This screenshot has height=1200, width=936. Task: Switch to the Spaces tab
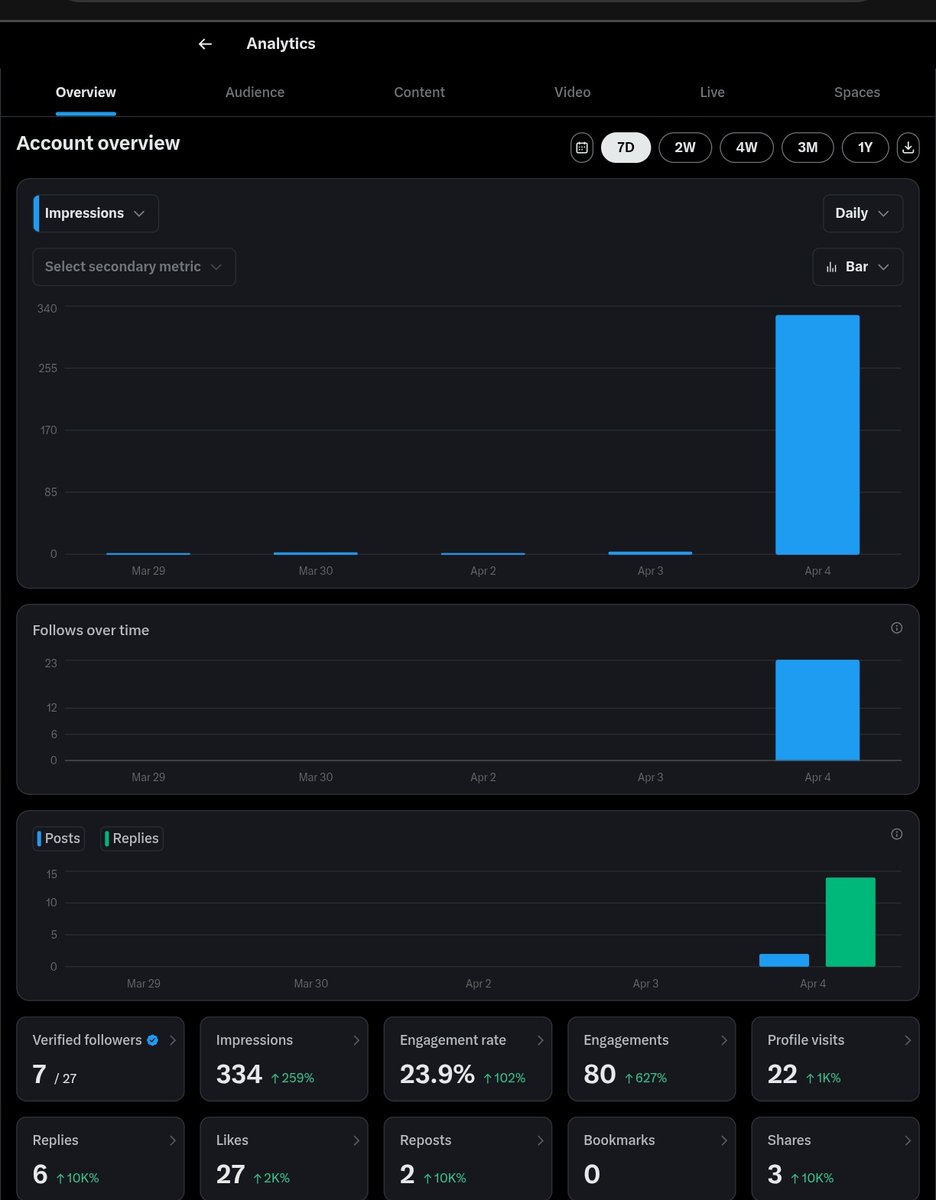pyautogui.click(x=857, y=92)
